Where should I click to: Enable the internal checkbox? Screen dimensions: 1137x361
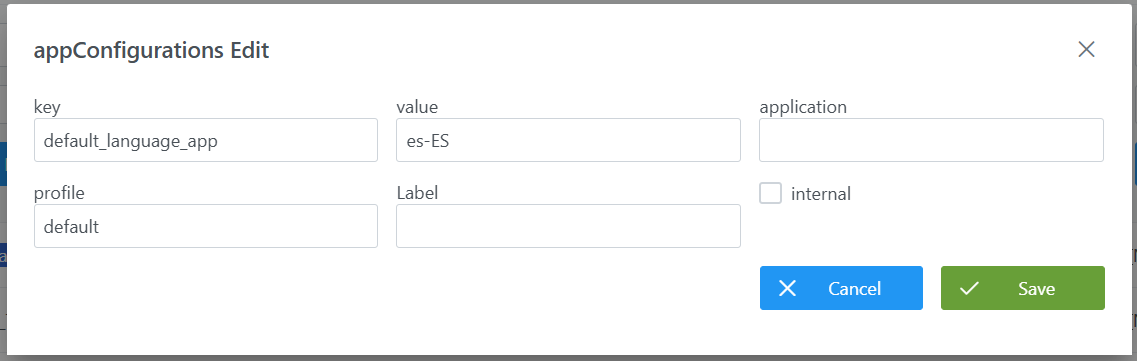(770, 194)
